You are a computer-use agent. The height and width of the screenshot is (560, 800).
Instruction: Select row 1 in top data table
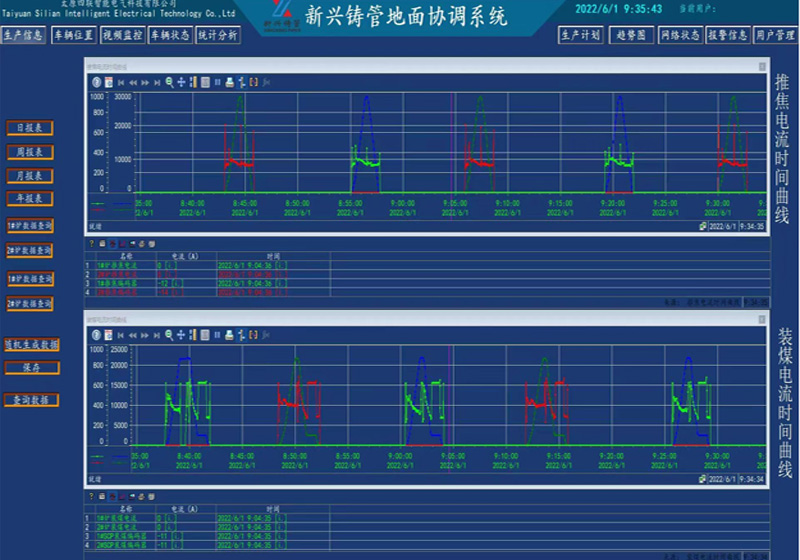pos(150,264)
